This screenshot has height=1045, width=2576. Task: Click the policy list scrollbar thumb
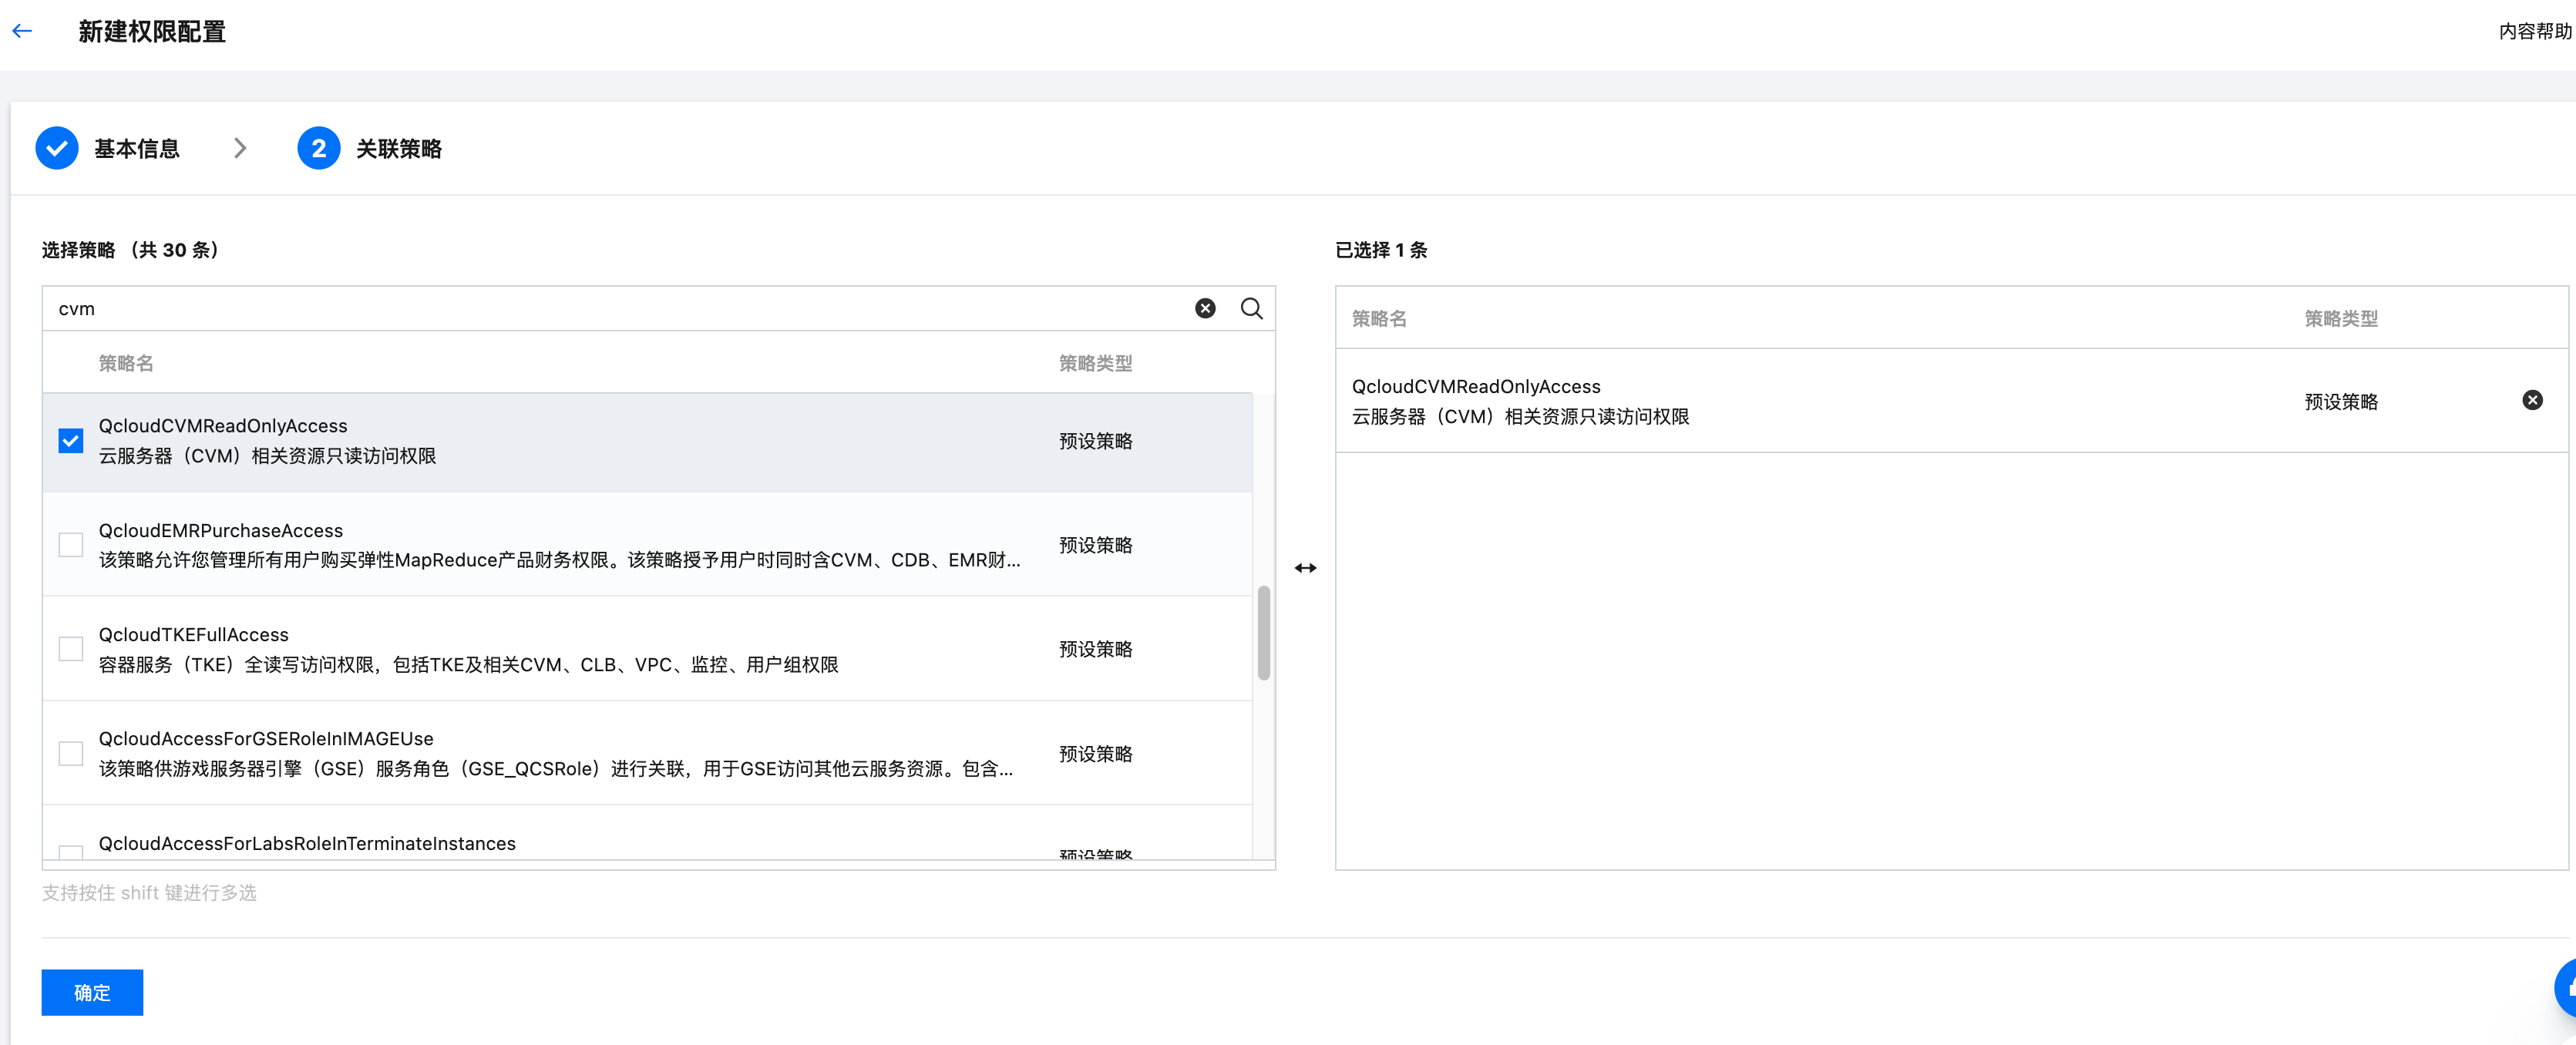click(x=1263, y=633)
